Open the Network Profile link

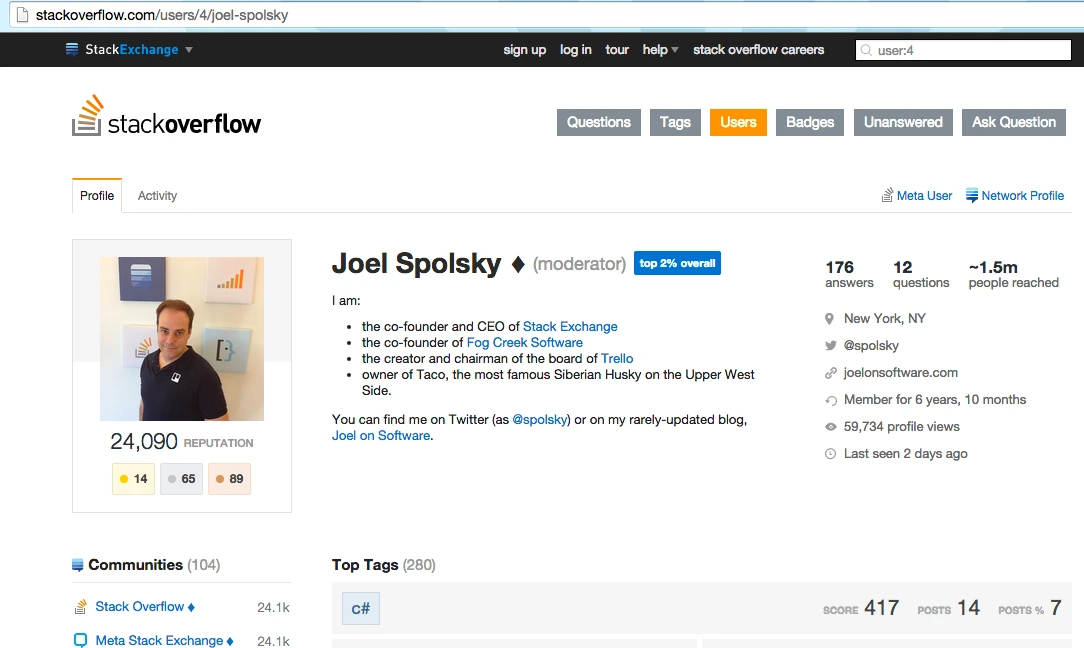1022,196
